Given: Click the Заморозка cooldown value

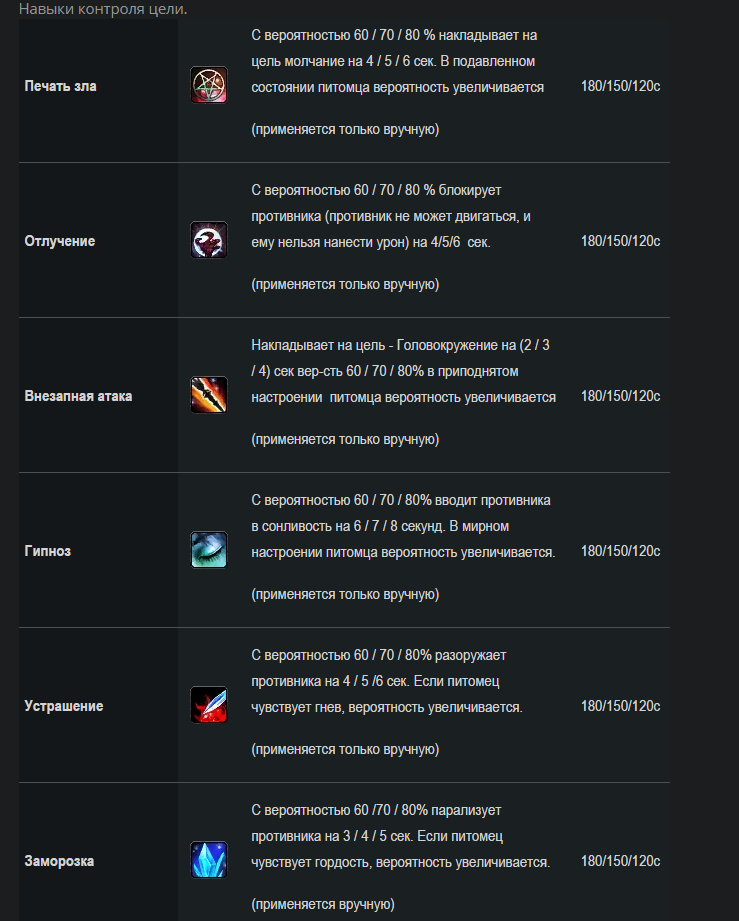Looking at the screenshot, I should pos(620,861).
